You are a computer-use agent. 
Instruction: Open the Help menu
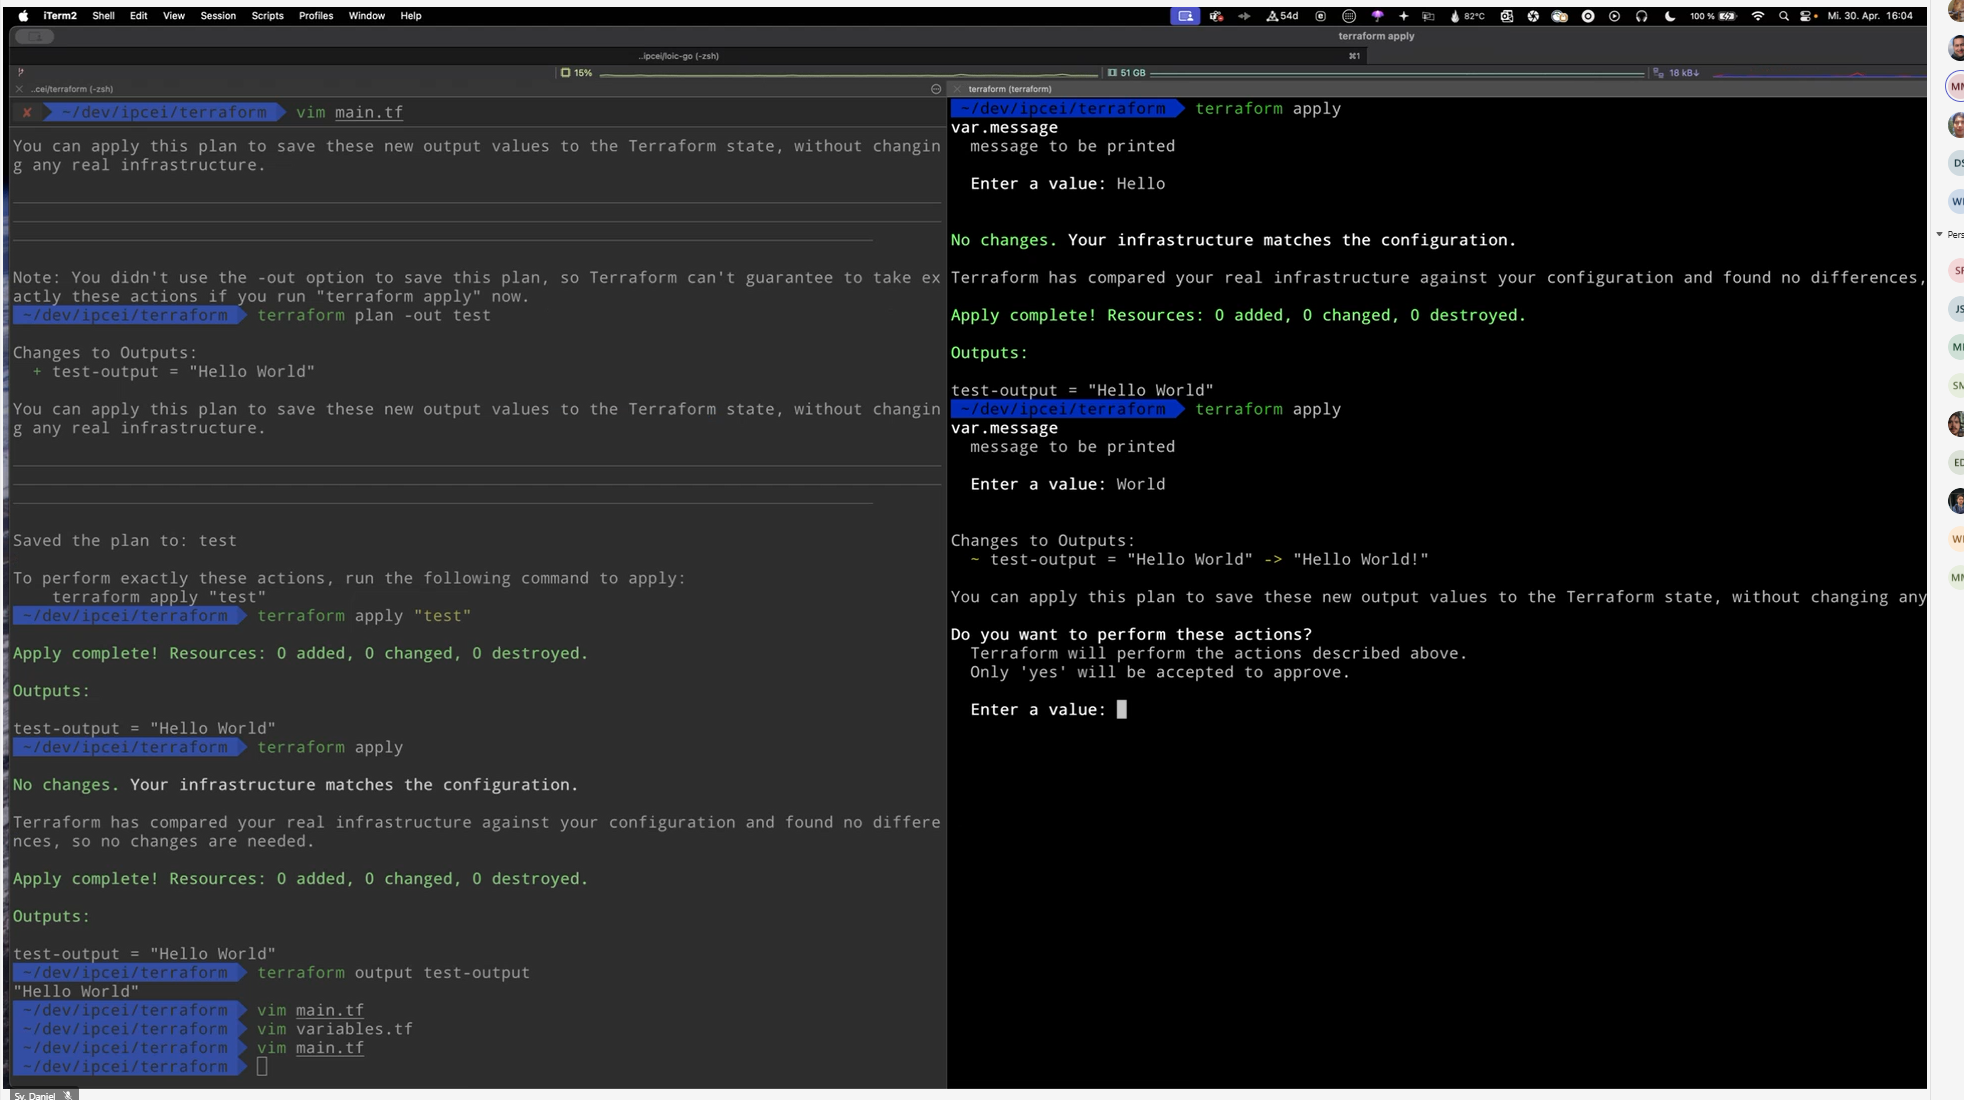point(411,16)
